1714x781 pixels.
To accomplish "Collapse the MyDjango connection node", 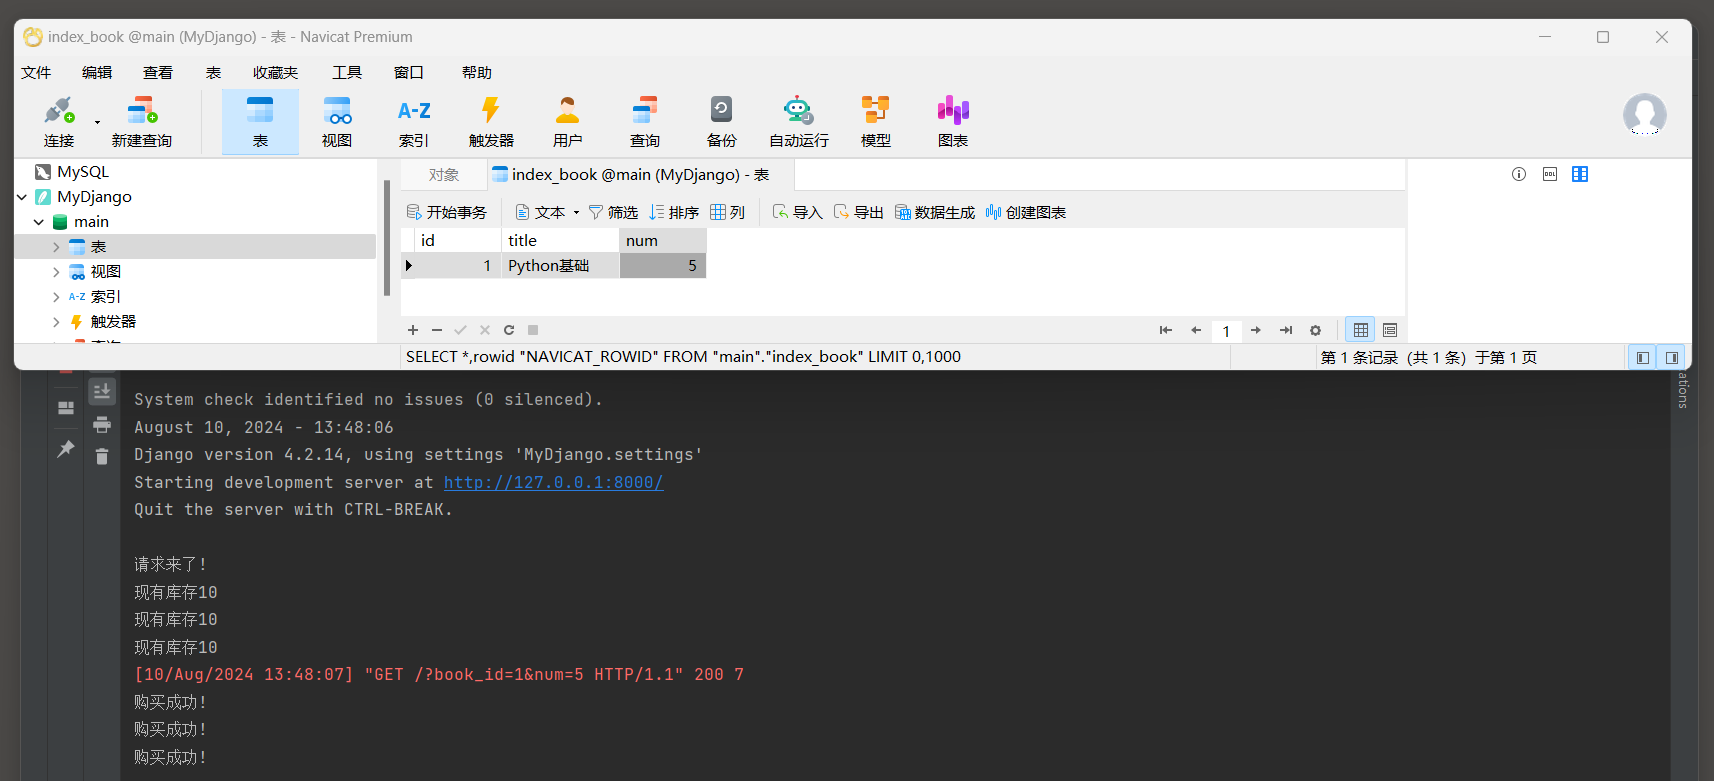I will pyautogui.click(x=22, y=197).
